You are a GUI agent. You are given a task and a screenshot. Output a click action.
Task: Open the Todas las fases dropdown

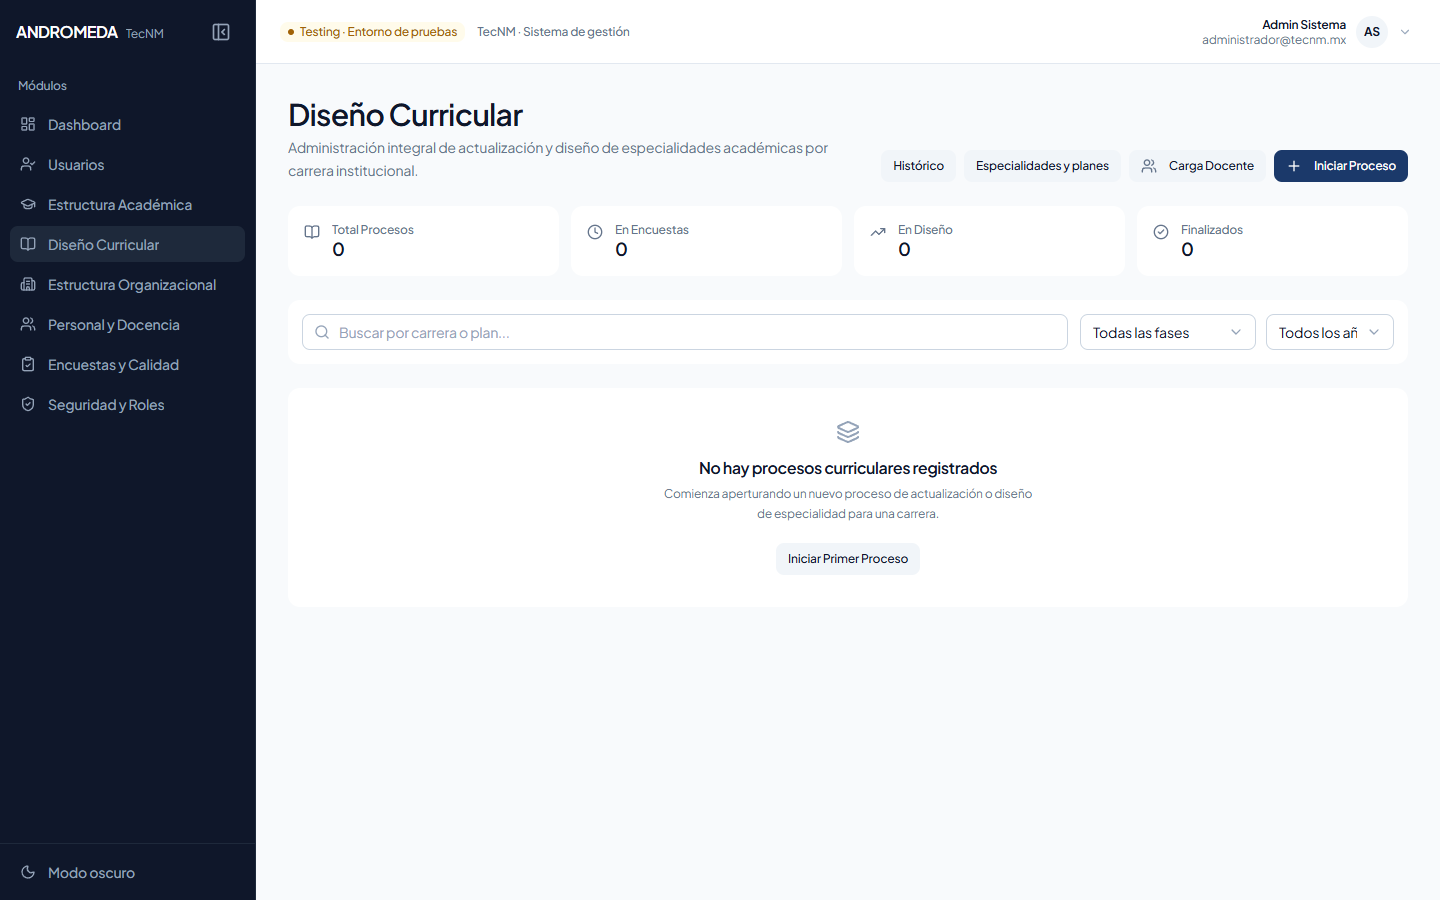tap(1167, 332)
